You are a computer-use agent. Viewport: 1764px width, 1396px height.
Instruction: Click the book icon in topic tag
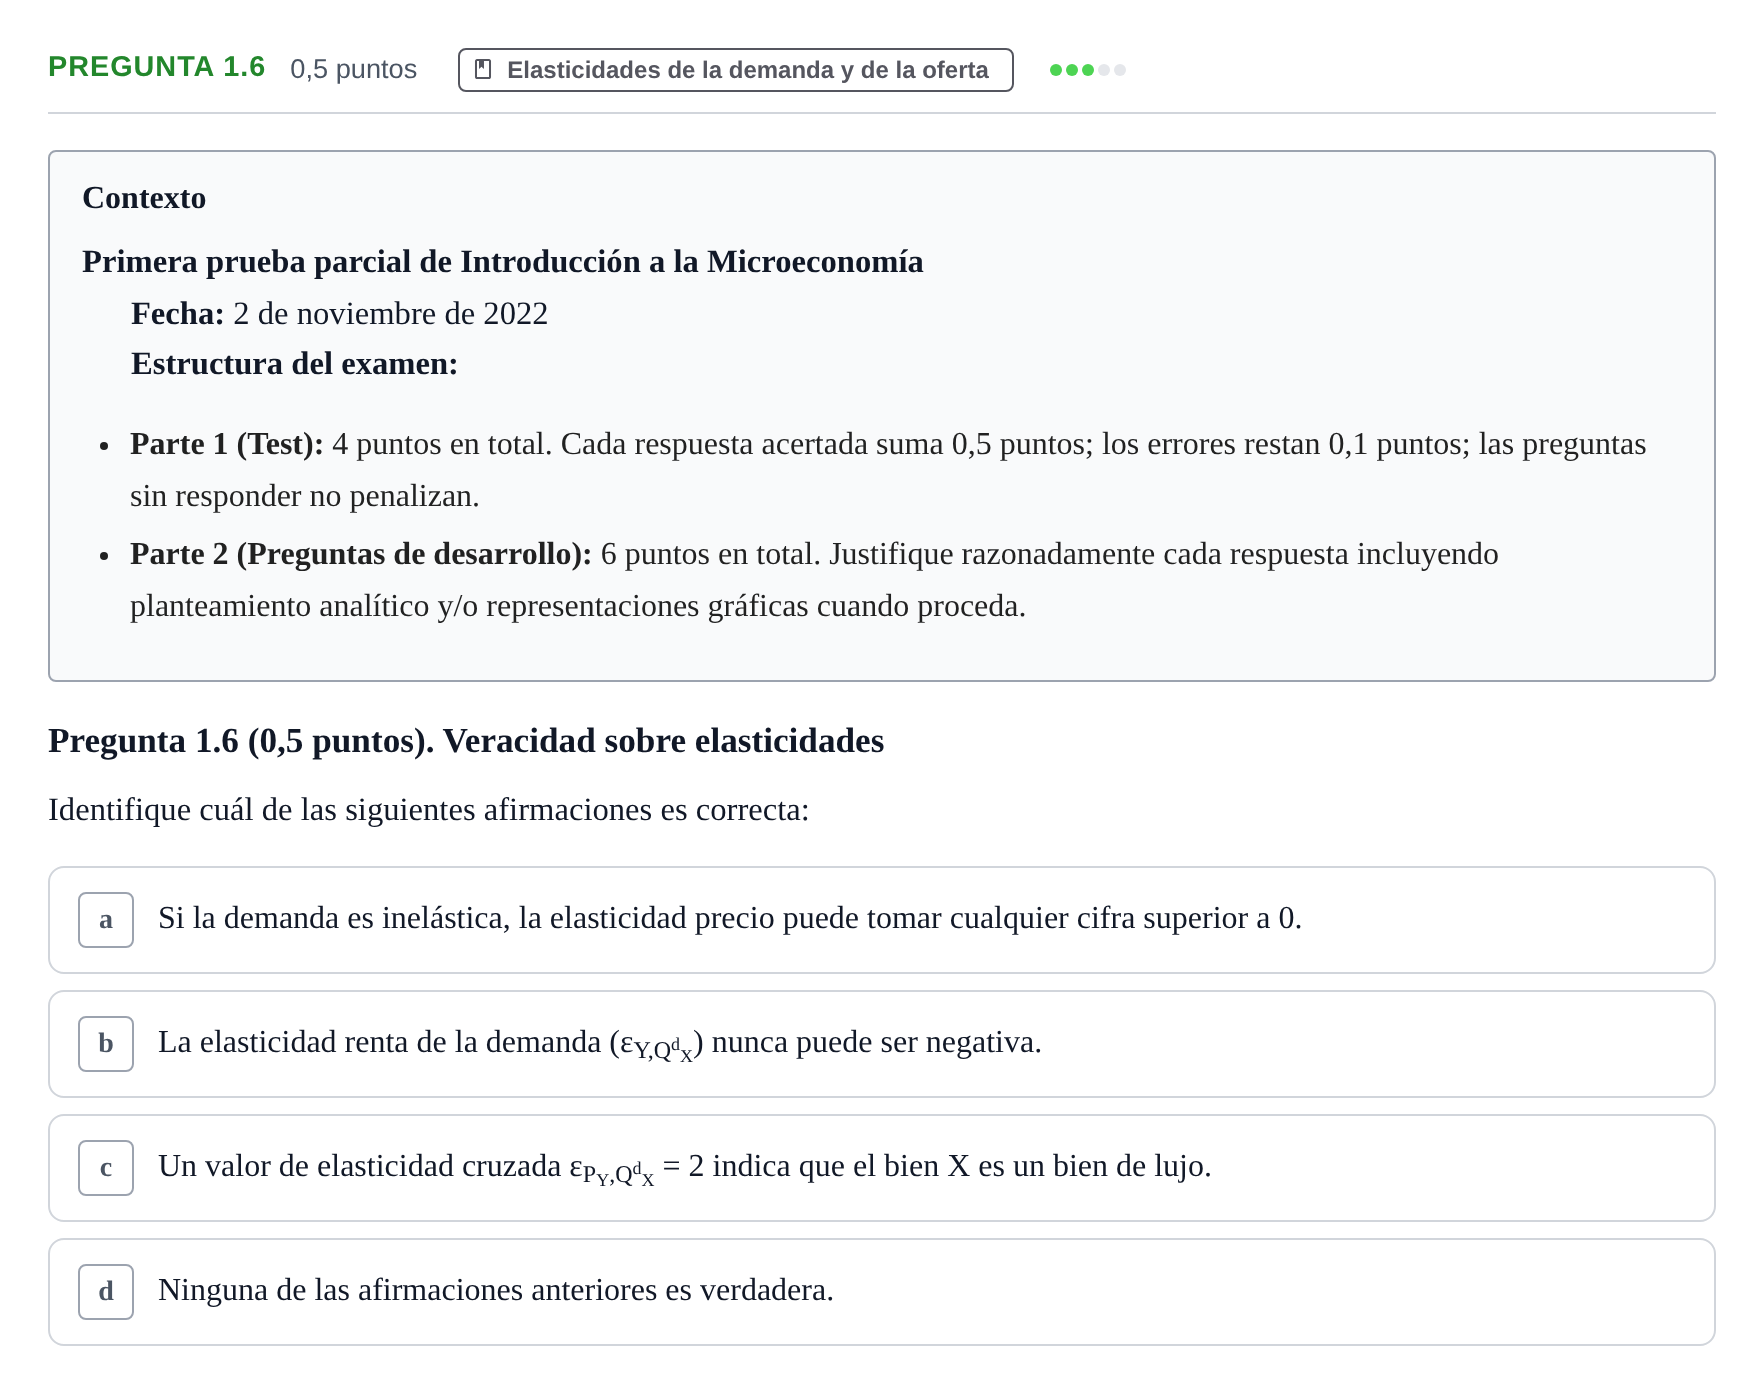[483, 69]
